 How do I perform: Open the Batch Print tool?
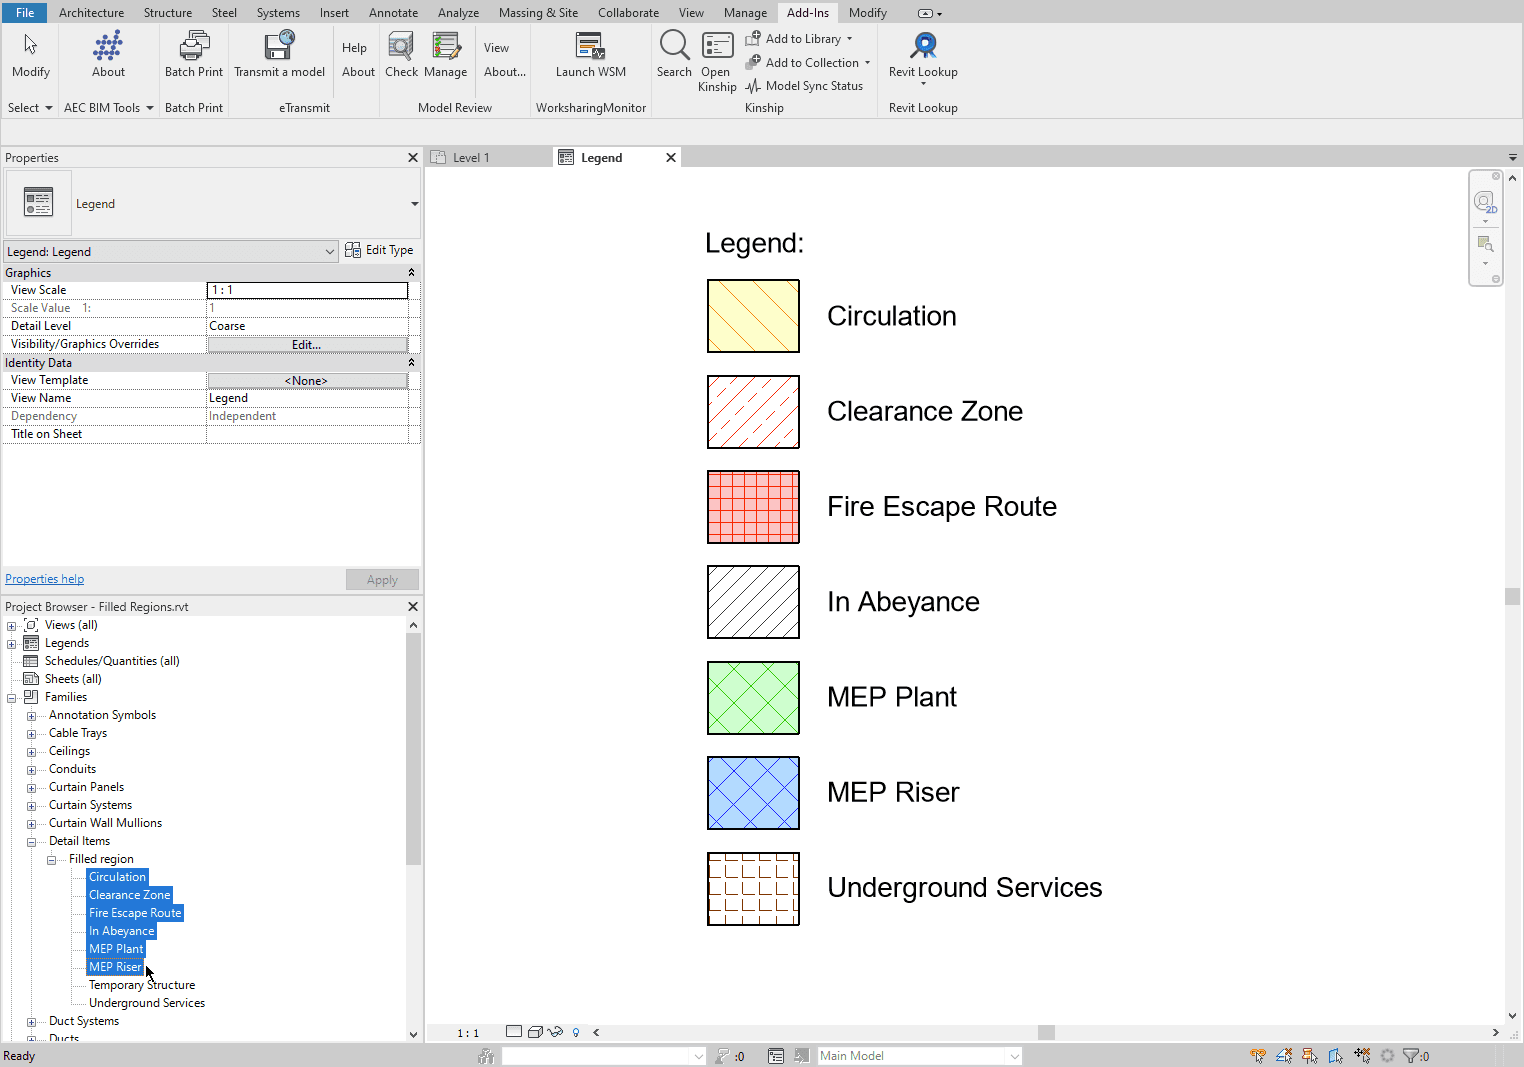[x=193, y=55]
